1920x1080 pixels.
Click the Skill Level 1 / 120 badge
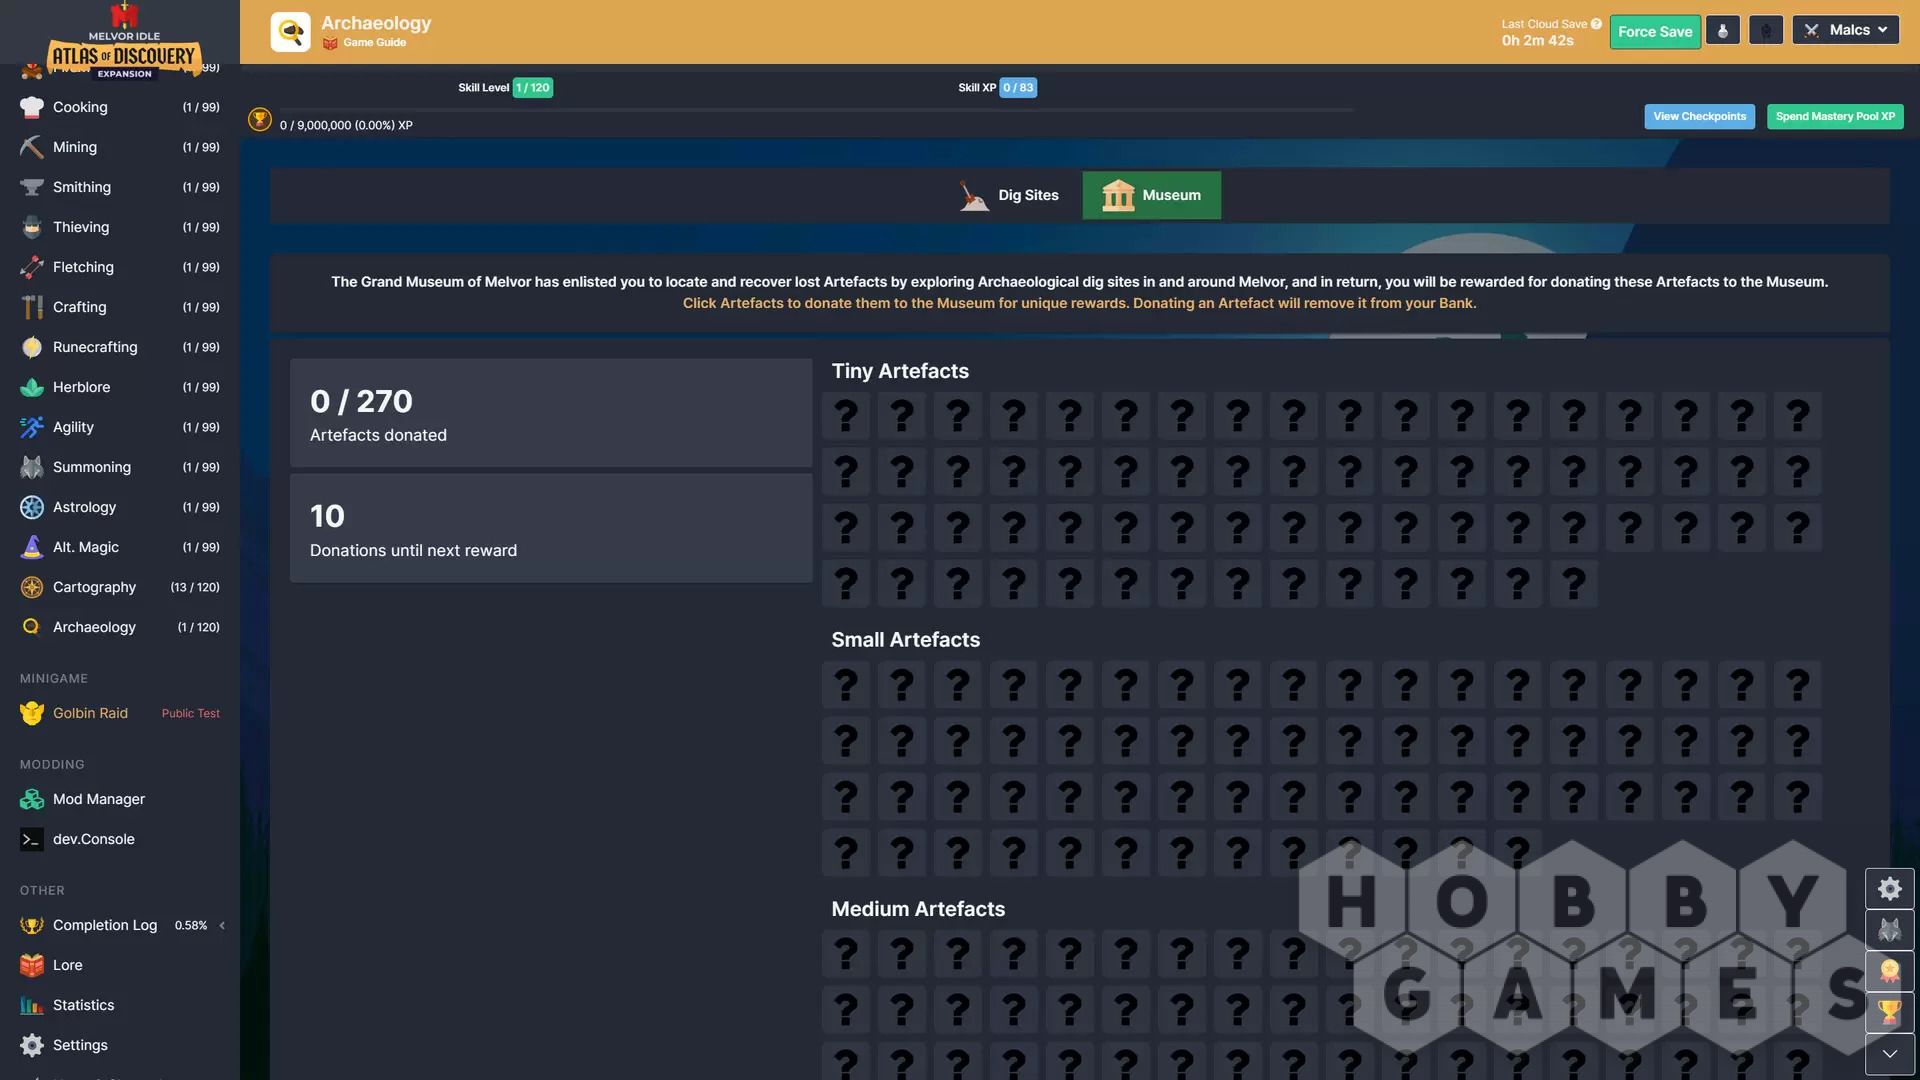point(532,88)
